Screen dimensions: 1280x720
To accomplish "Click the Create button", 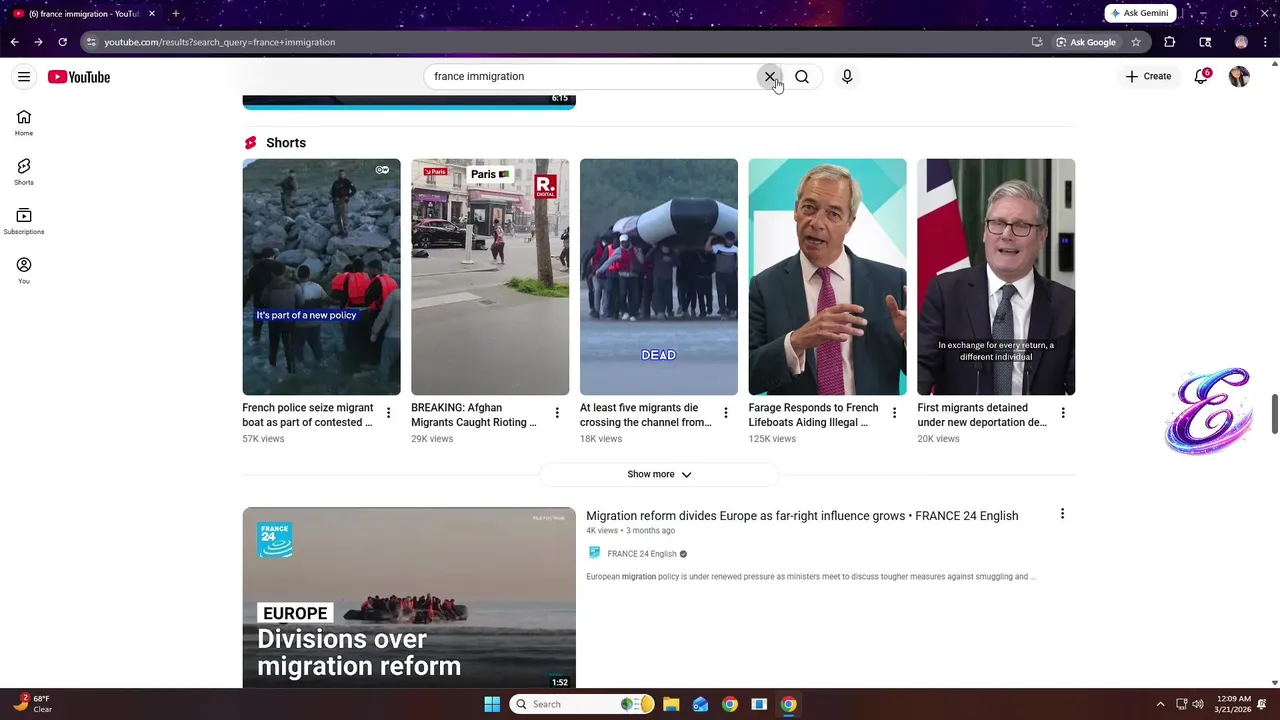I will pos(1148,77).
